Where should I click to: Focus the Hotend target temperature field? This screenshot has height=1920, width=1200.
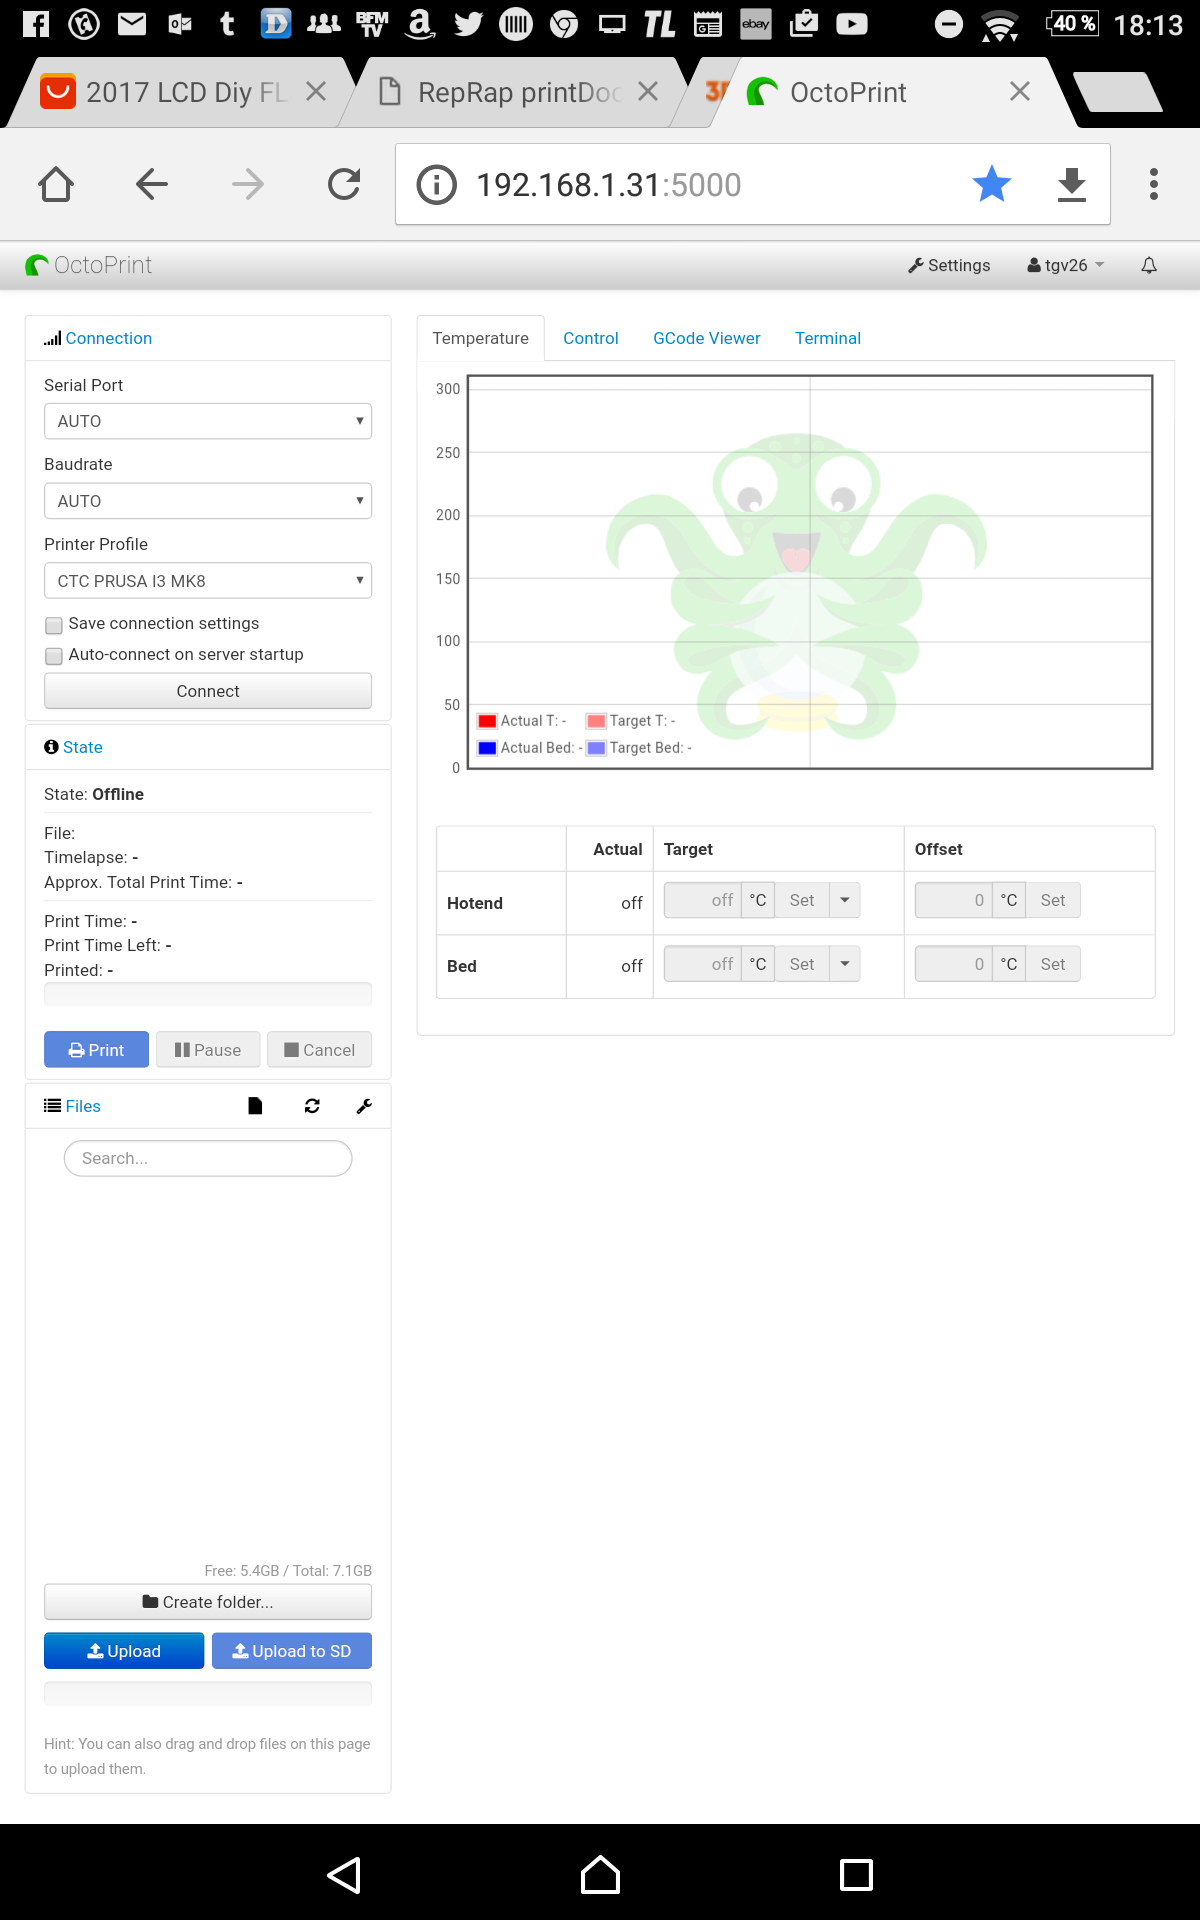tap(703, 900)
